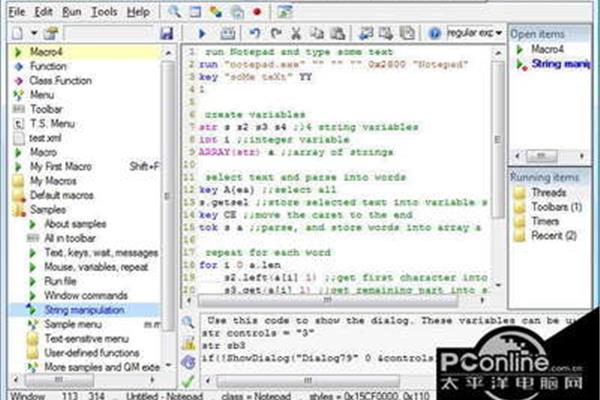Click the magnifier icon beside the output pane
The height and width of the screenshot is (400, 600).
pos(188,322)
